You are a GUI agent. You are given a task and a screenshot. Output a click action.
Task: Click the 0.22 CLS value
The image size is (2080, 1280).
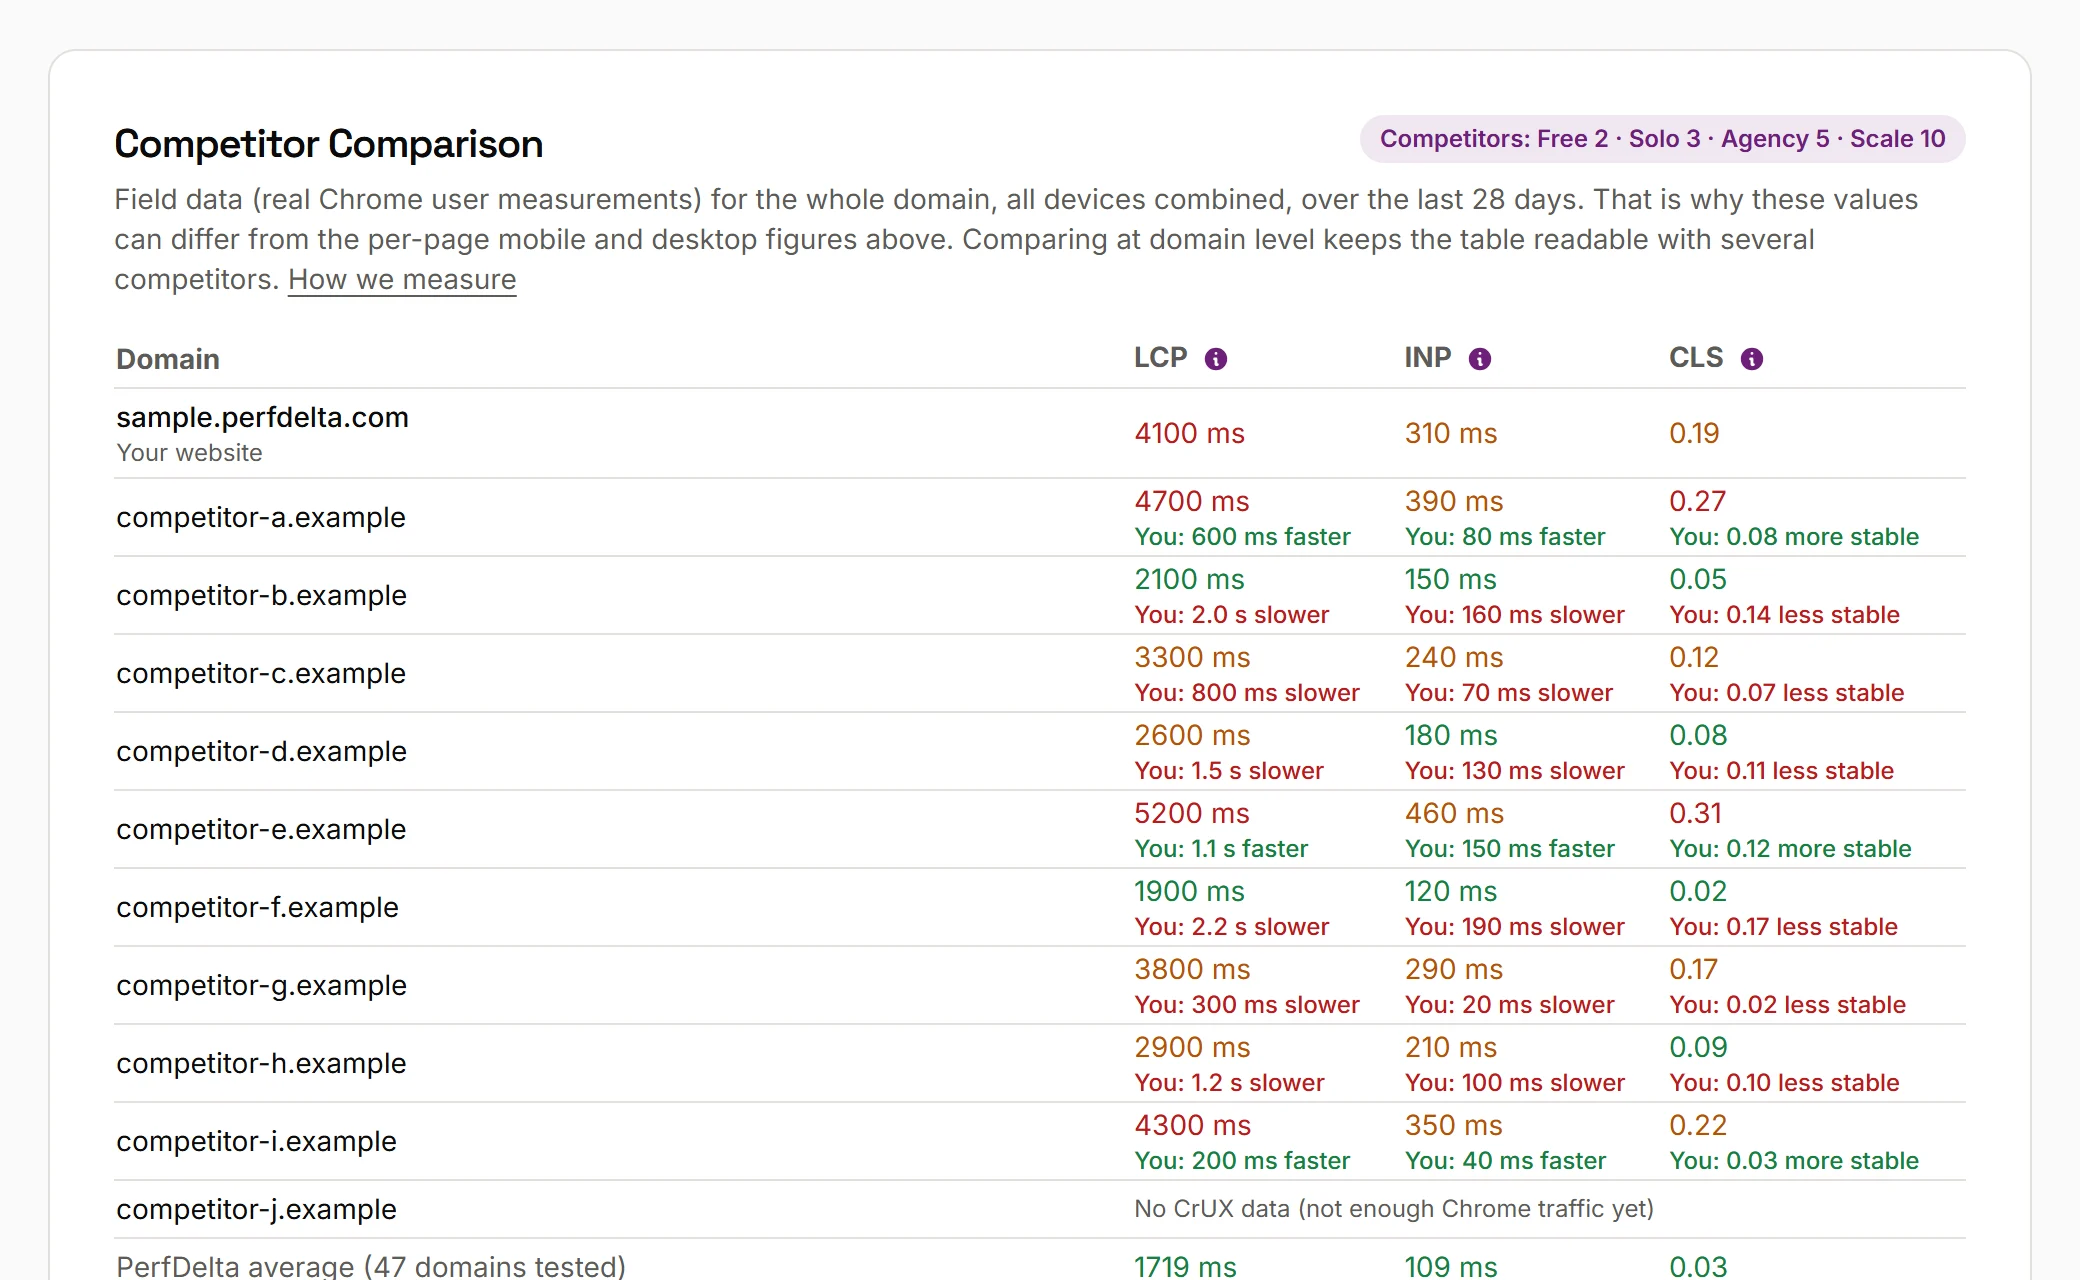coord(1697,1125)
